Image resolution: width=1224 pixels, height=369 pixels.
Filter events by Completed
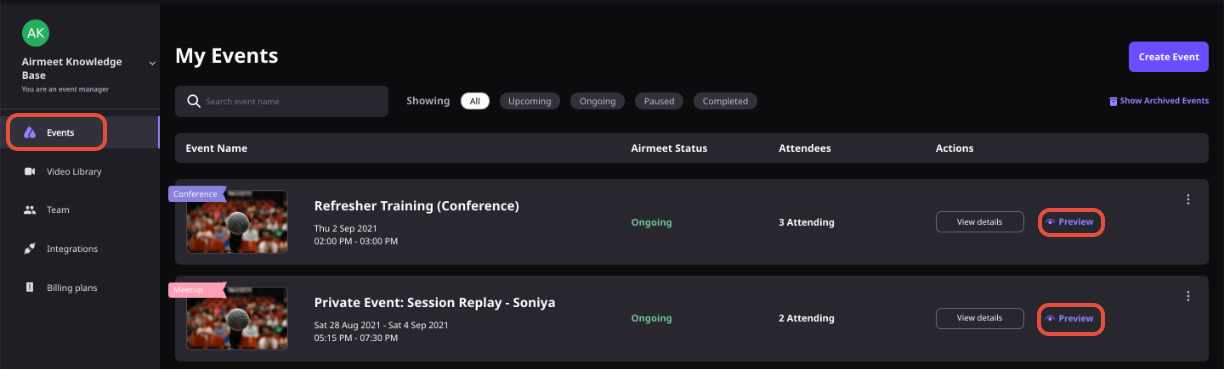[725, 101]
